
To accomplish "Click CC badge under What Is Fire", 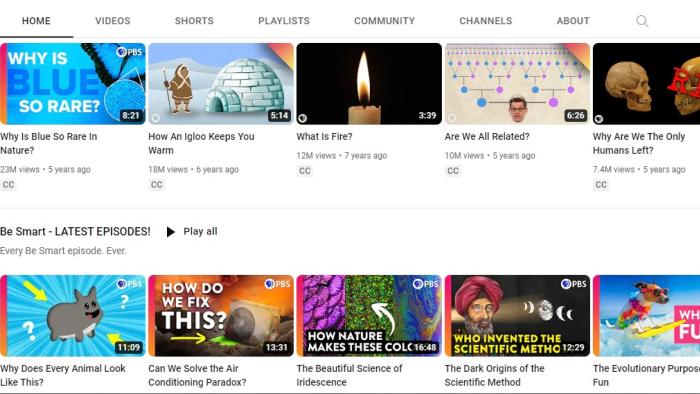I will pos(305,171).
